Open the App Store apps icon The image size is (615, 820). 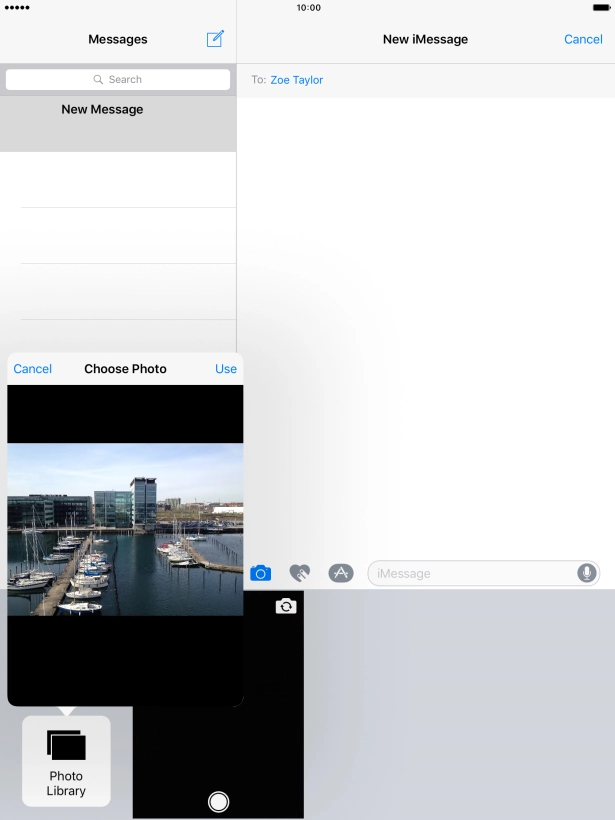(341, 573)
